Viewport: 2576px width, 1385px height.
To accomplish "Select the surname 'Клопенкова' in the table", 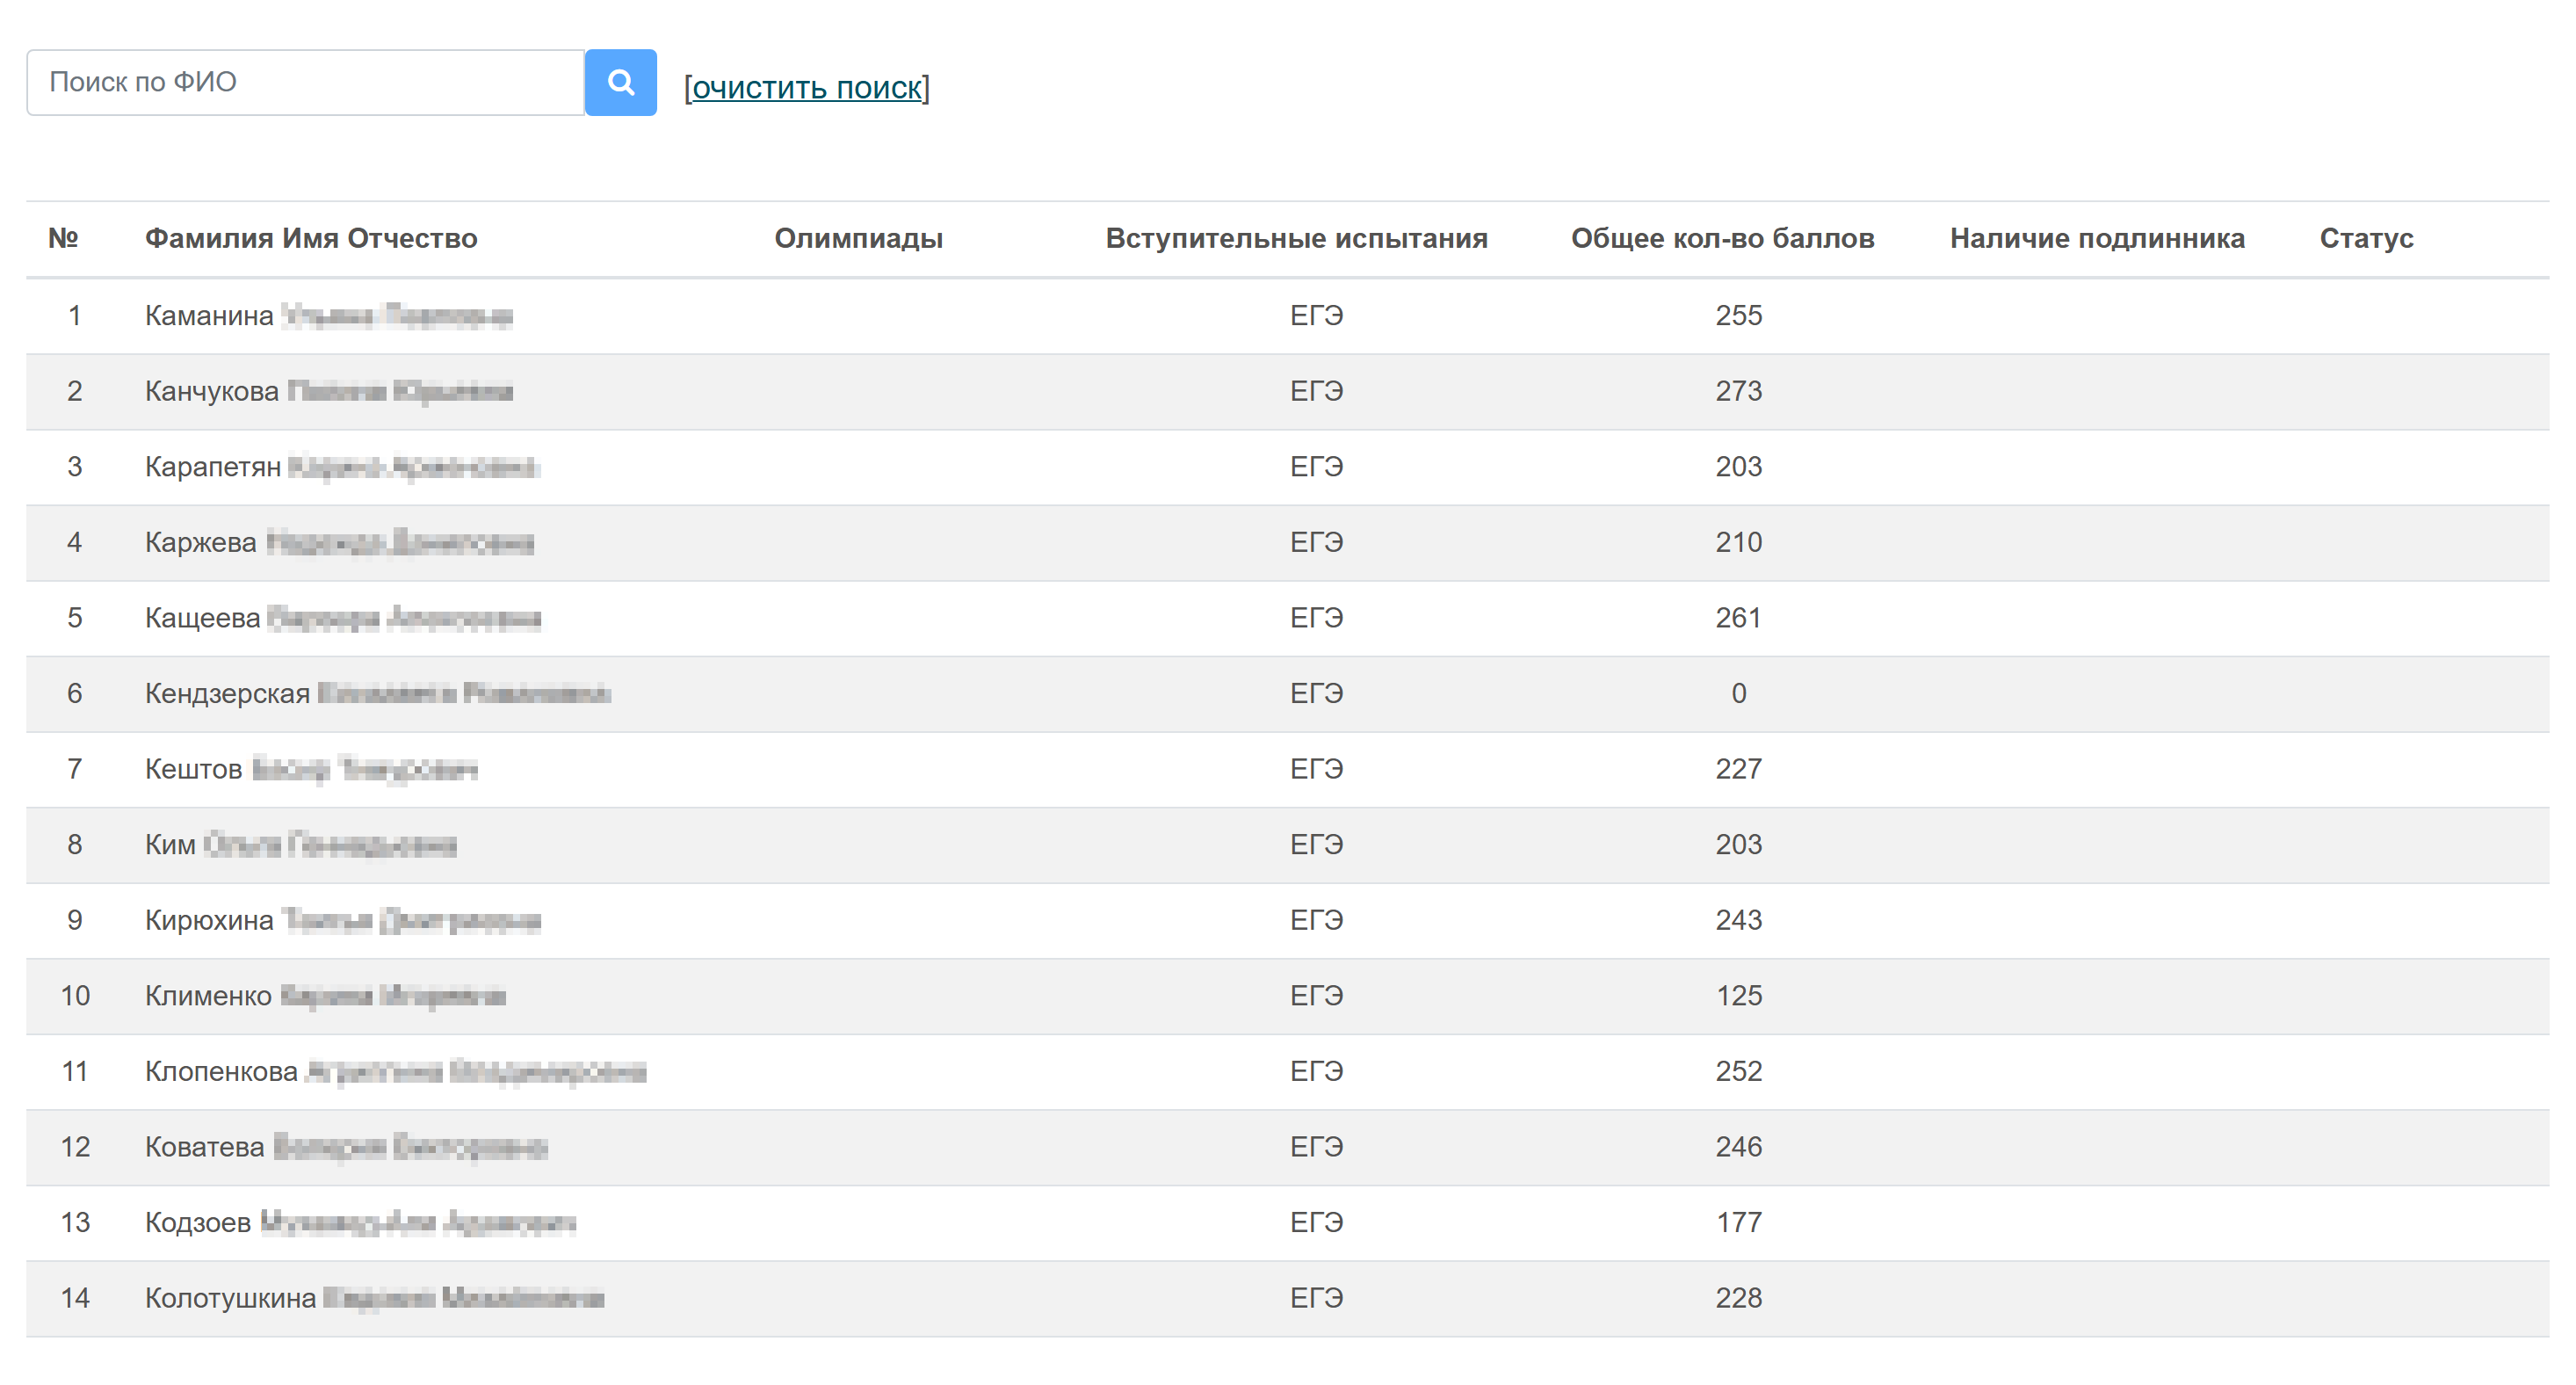I will click(221, 1071).
